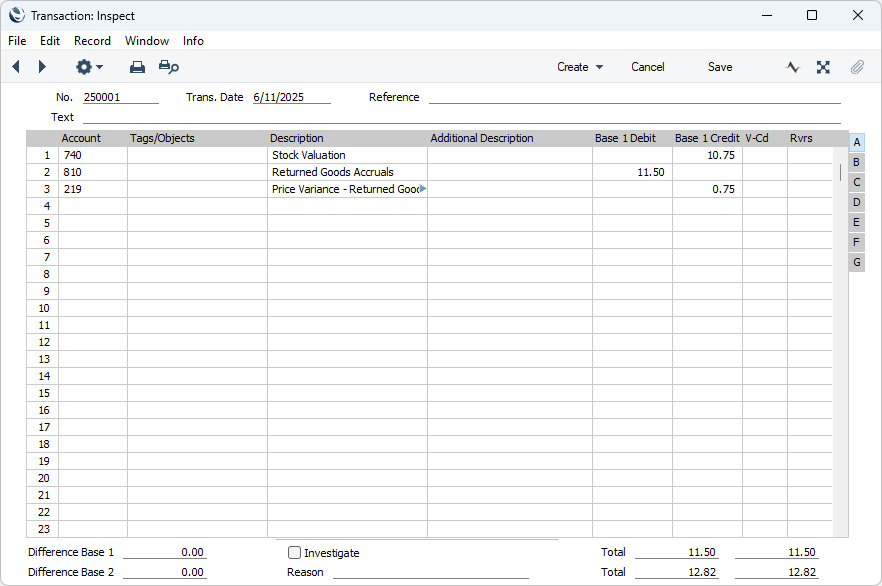Viewport: 882px width, 586px height.
Task: Switch to flip tab A
Action: 857,142
